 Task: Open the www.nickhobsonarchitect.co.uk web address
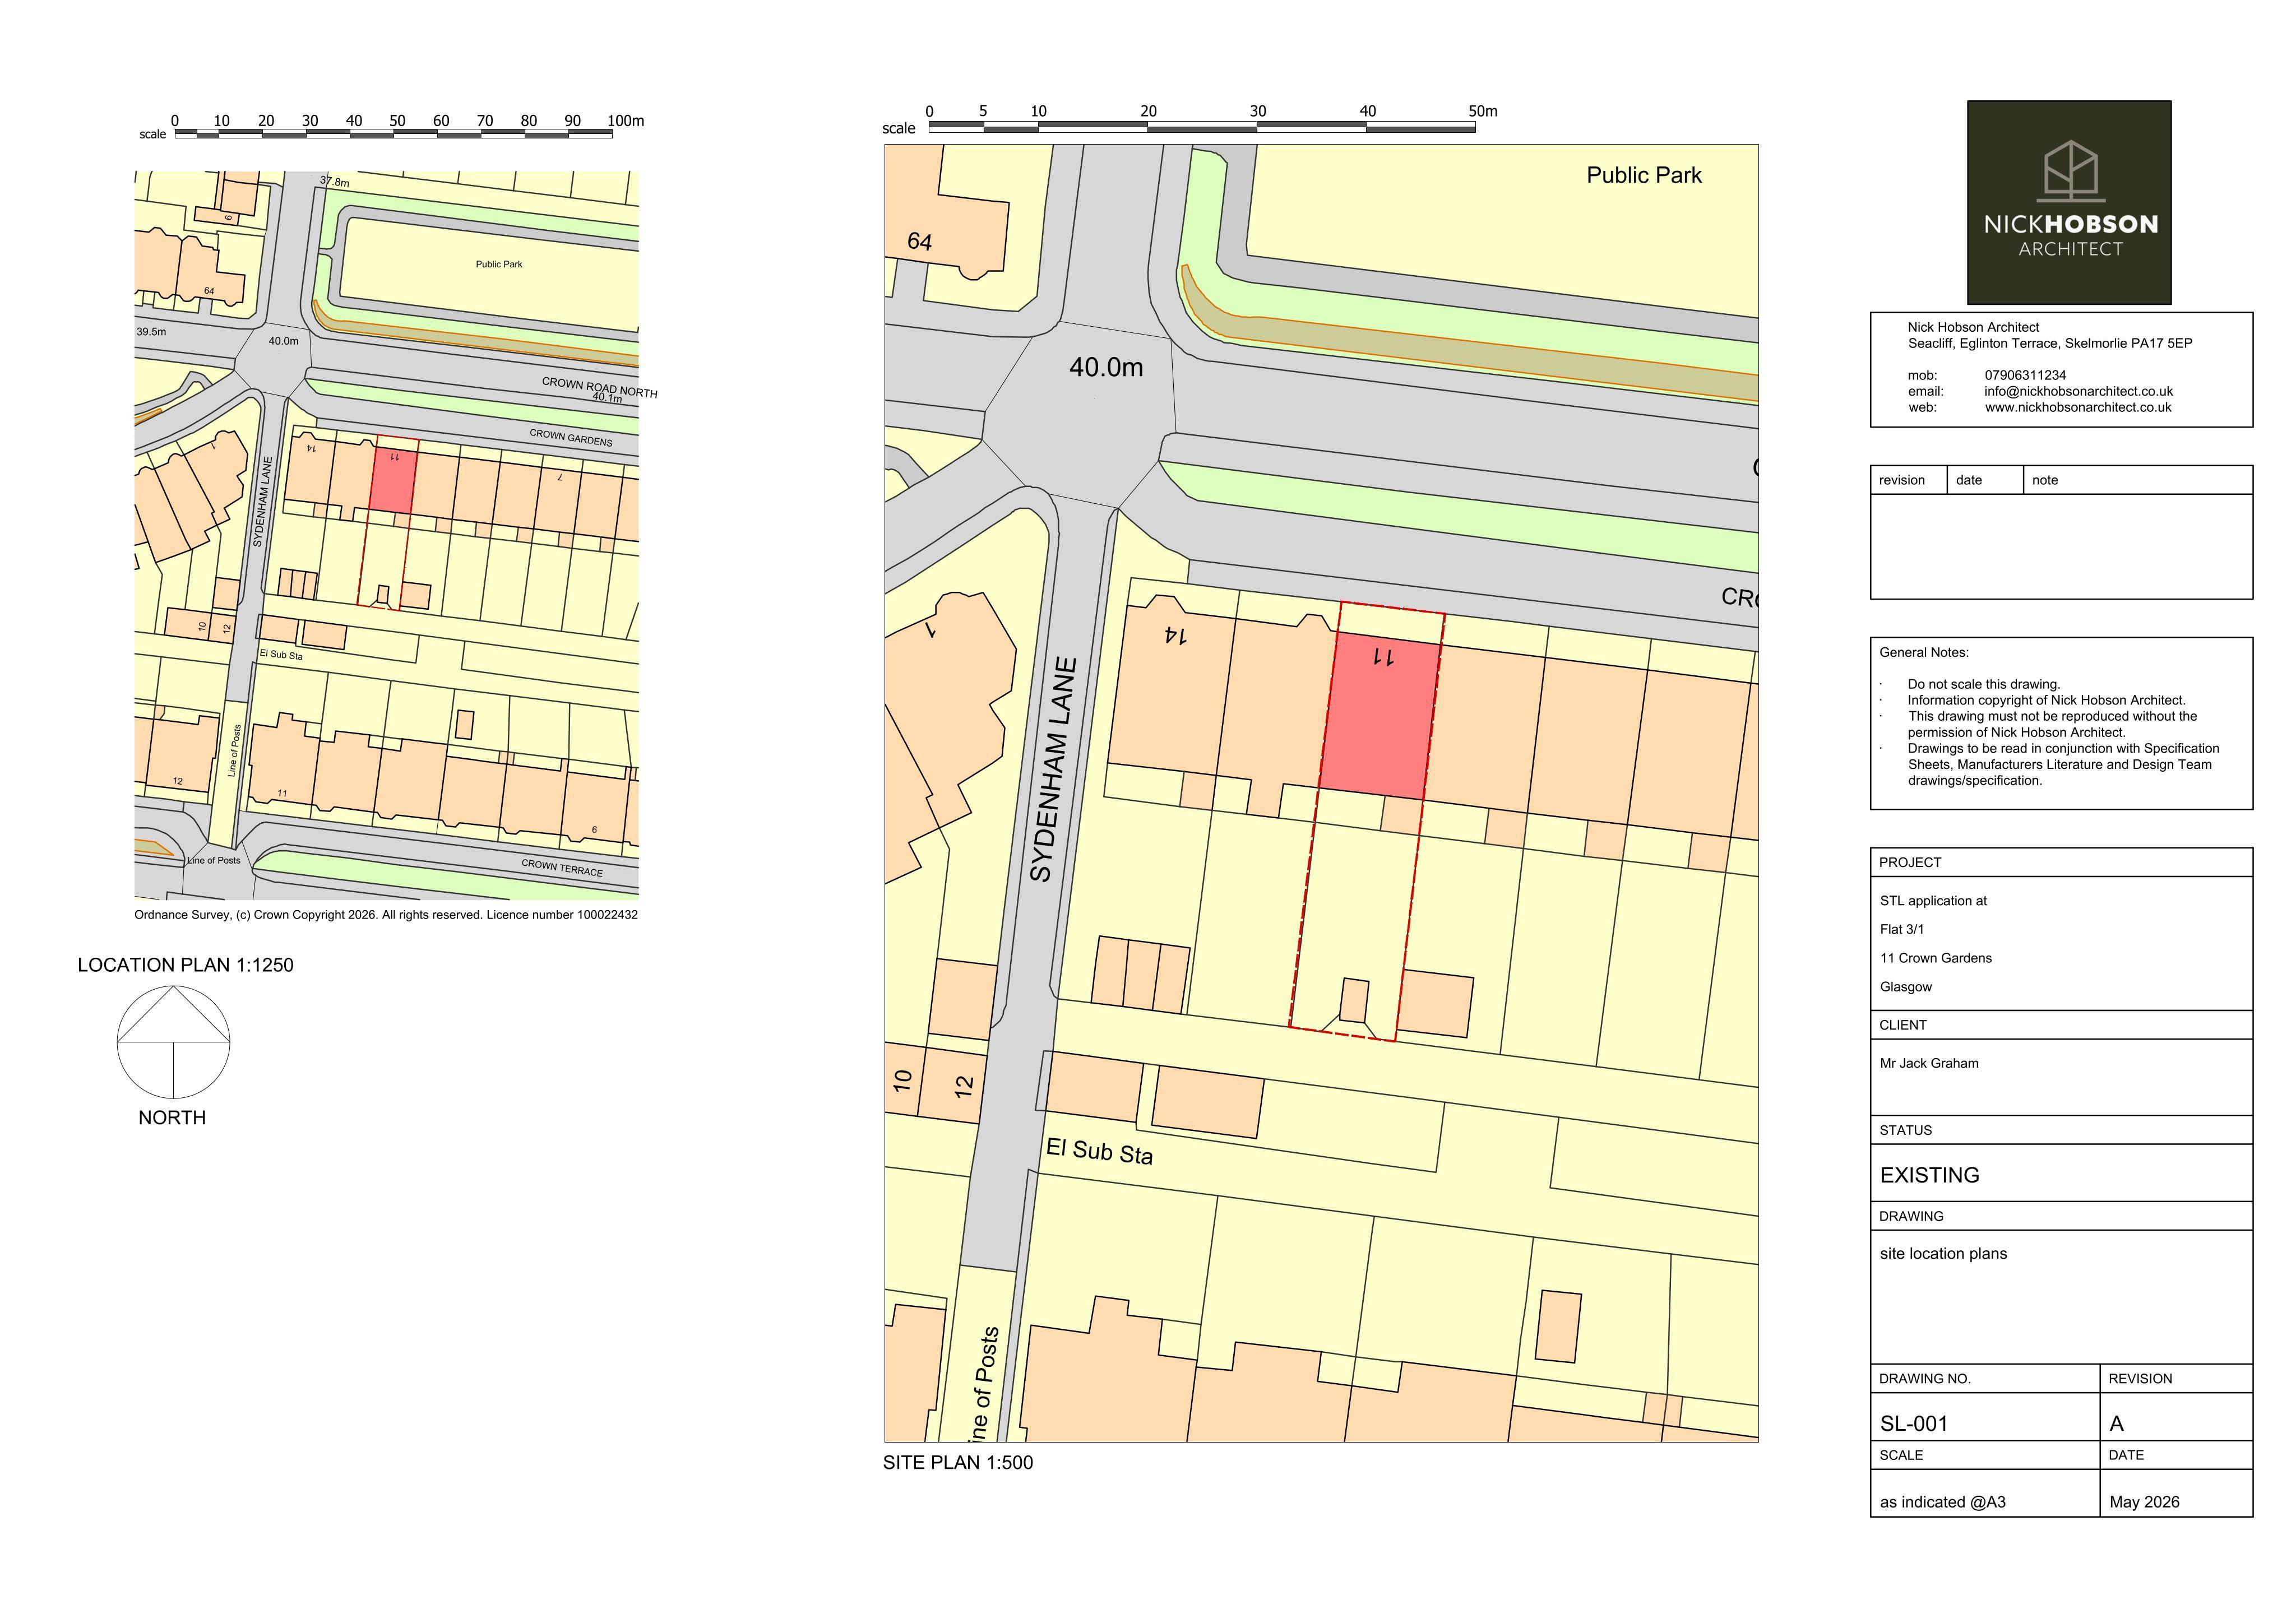tap(2077, 407)
